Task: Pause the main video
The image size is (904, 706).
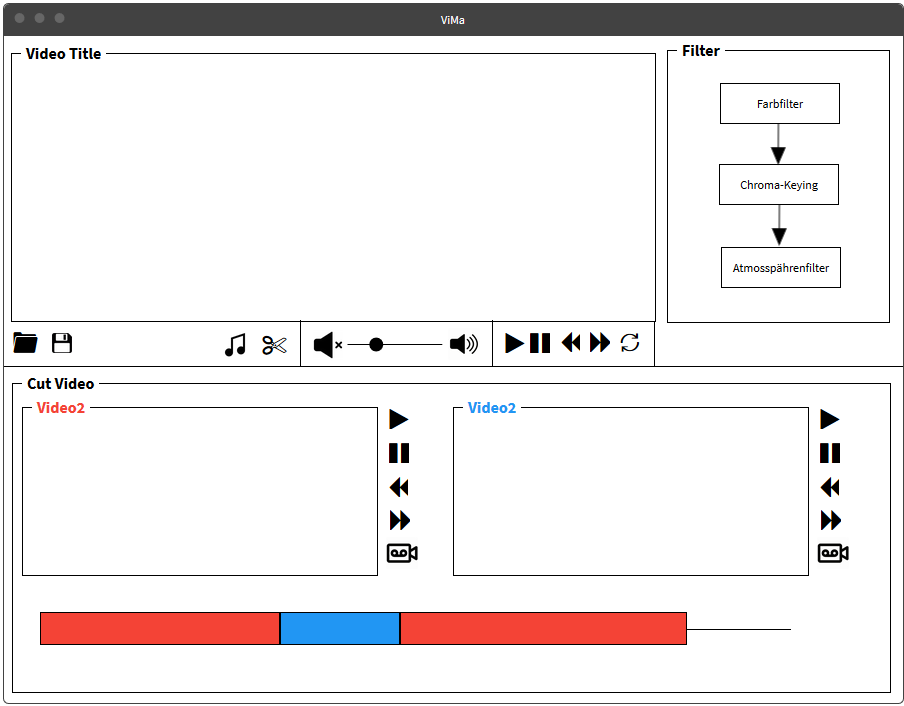Action: click(x=540, y=343)
